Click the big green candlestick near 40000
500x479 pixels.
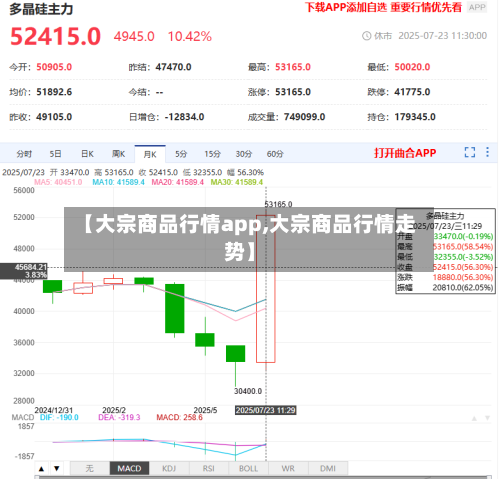175,308
